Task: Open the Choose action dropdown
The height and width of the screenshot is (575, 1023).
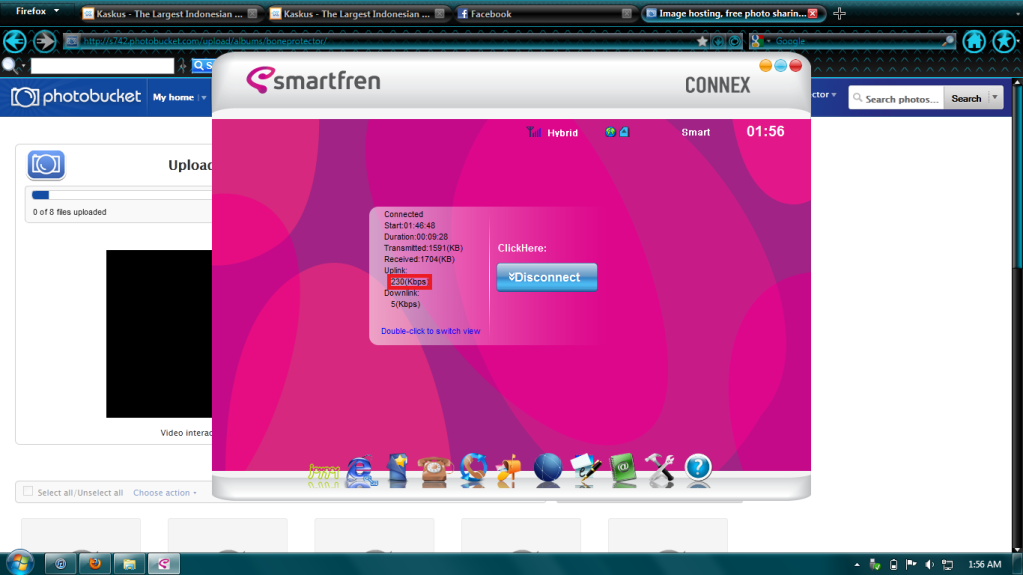Action: [x=165, y=493]
